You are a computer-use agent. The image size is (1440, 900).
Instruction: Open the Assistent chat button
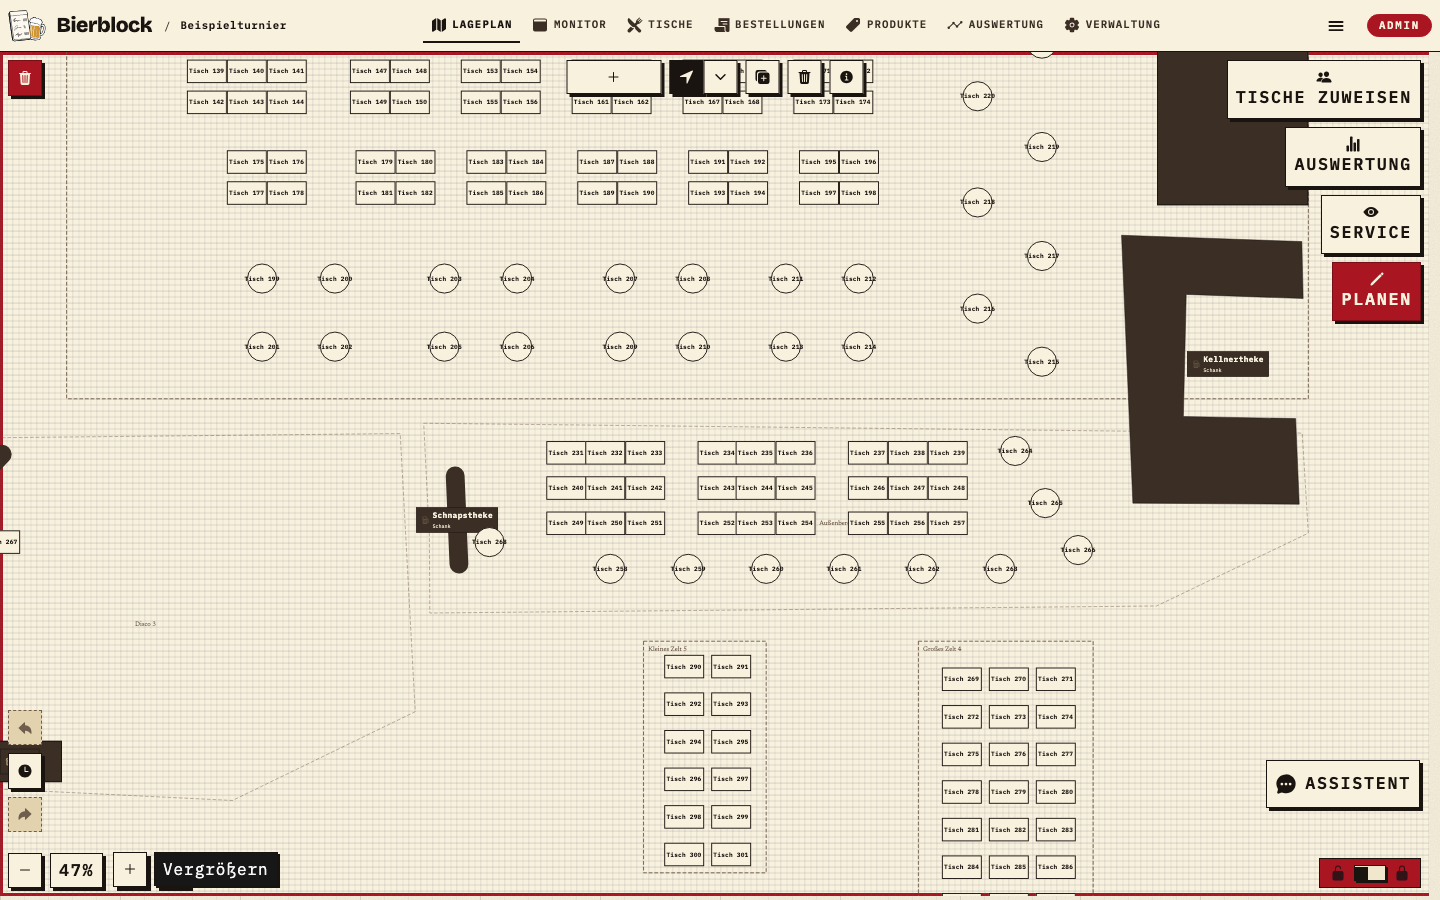click(x=1343, y=784)
